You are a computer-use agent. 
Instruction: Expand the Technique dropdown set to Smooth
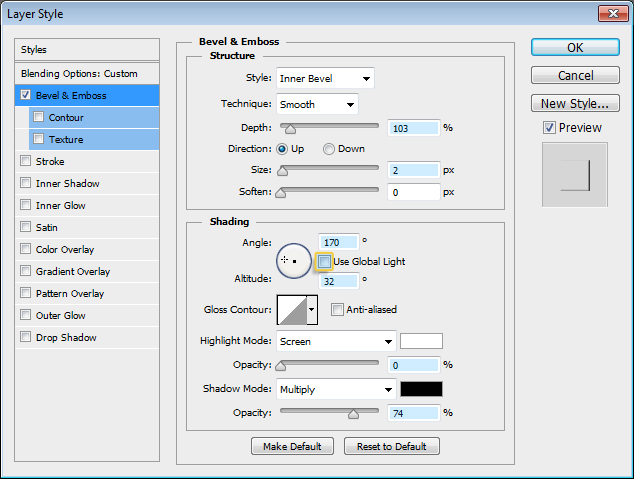[318, 105]
